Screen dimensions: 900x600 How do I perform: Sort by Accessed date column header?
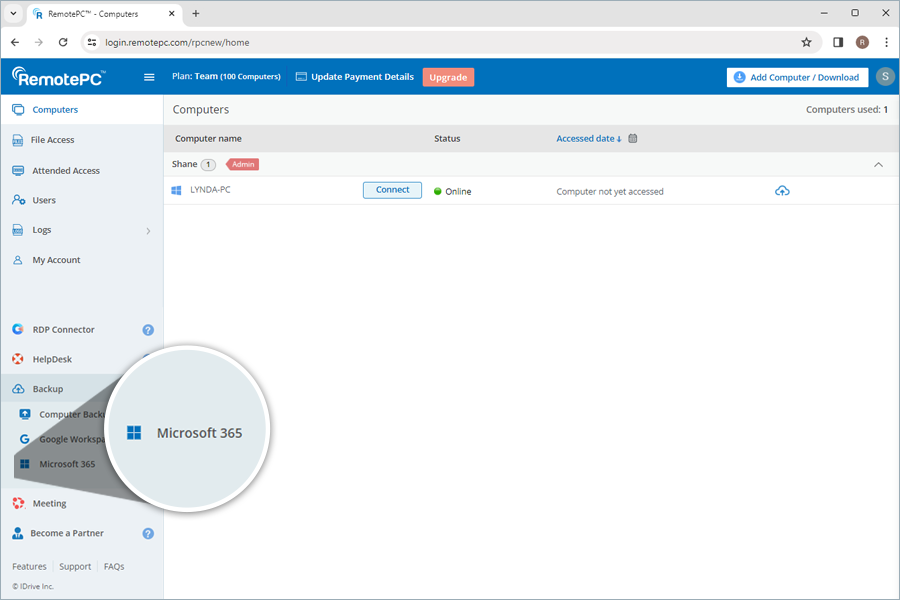pyautogui.click(x=588, y=139)
